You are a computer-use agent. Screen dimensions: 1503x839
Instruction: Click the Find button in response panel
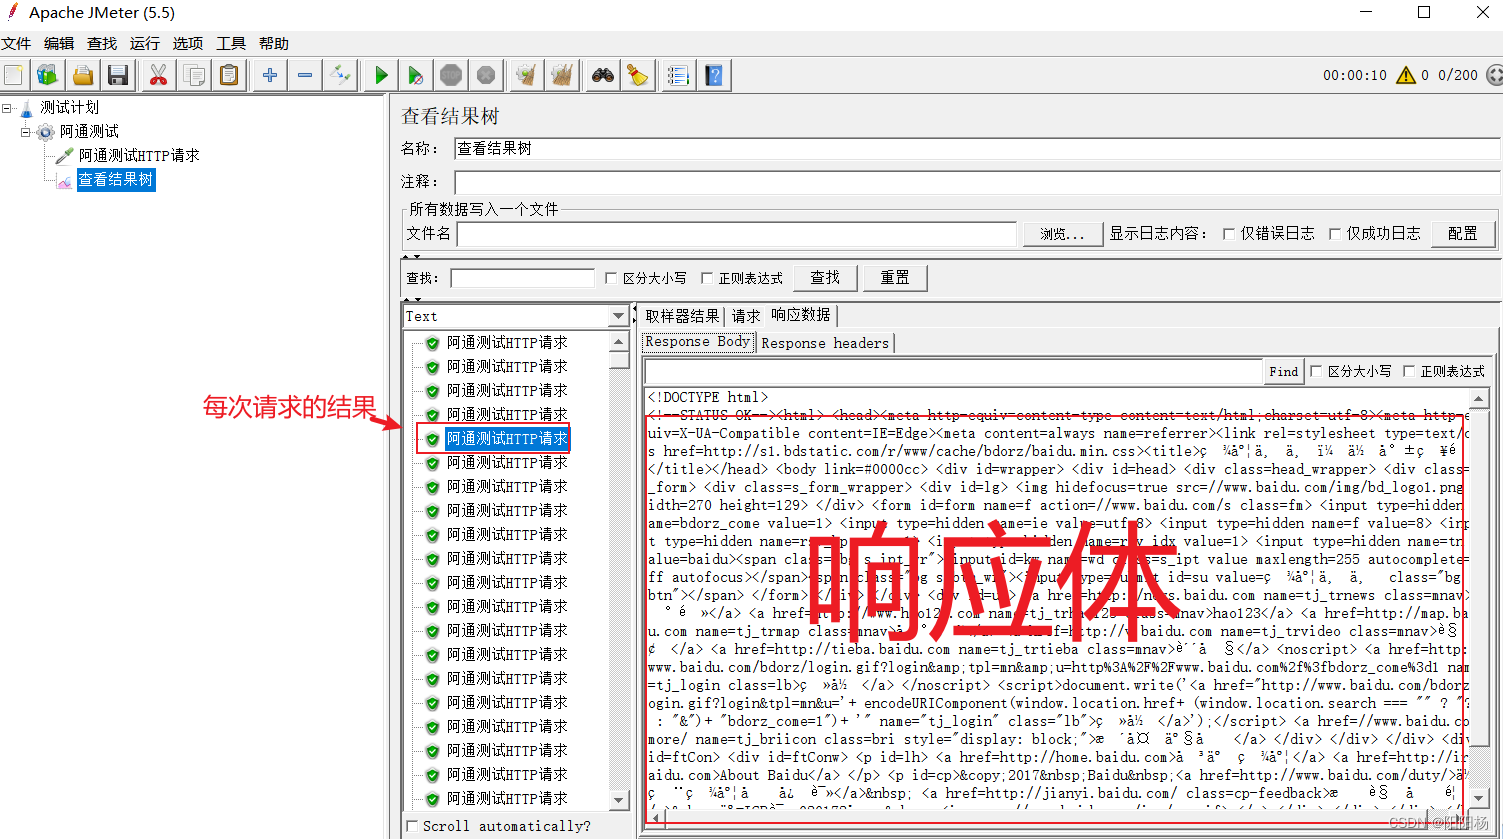pyautogui.click(x=1284, y=371)
